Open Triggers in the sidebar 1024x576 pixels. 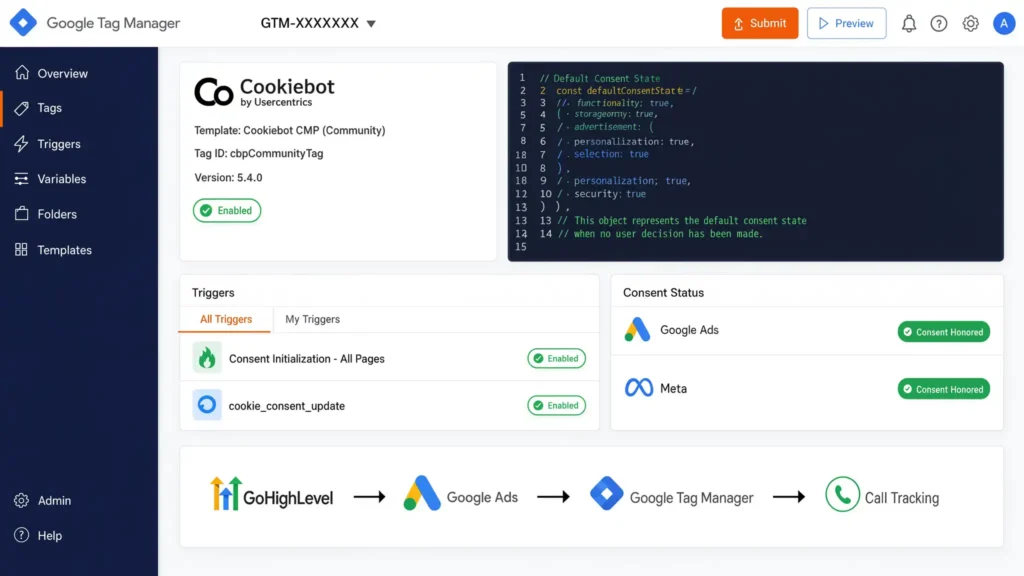pos(79,144)
